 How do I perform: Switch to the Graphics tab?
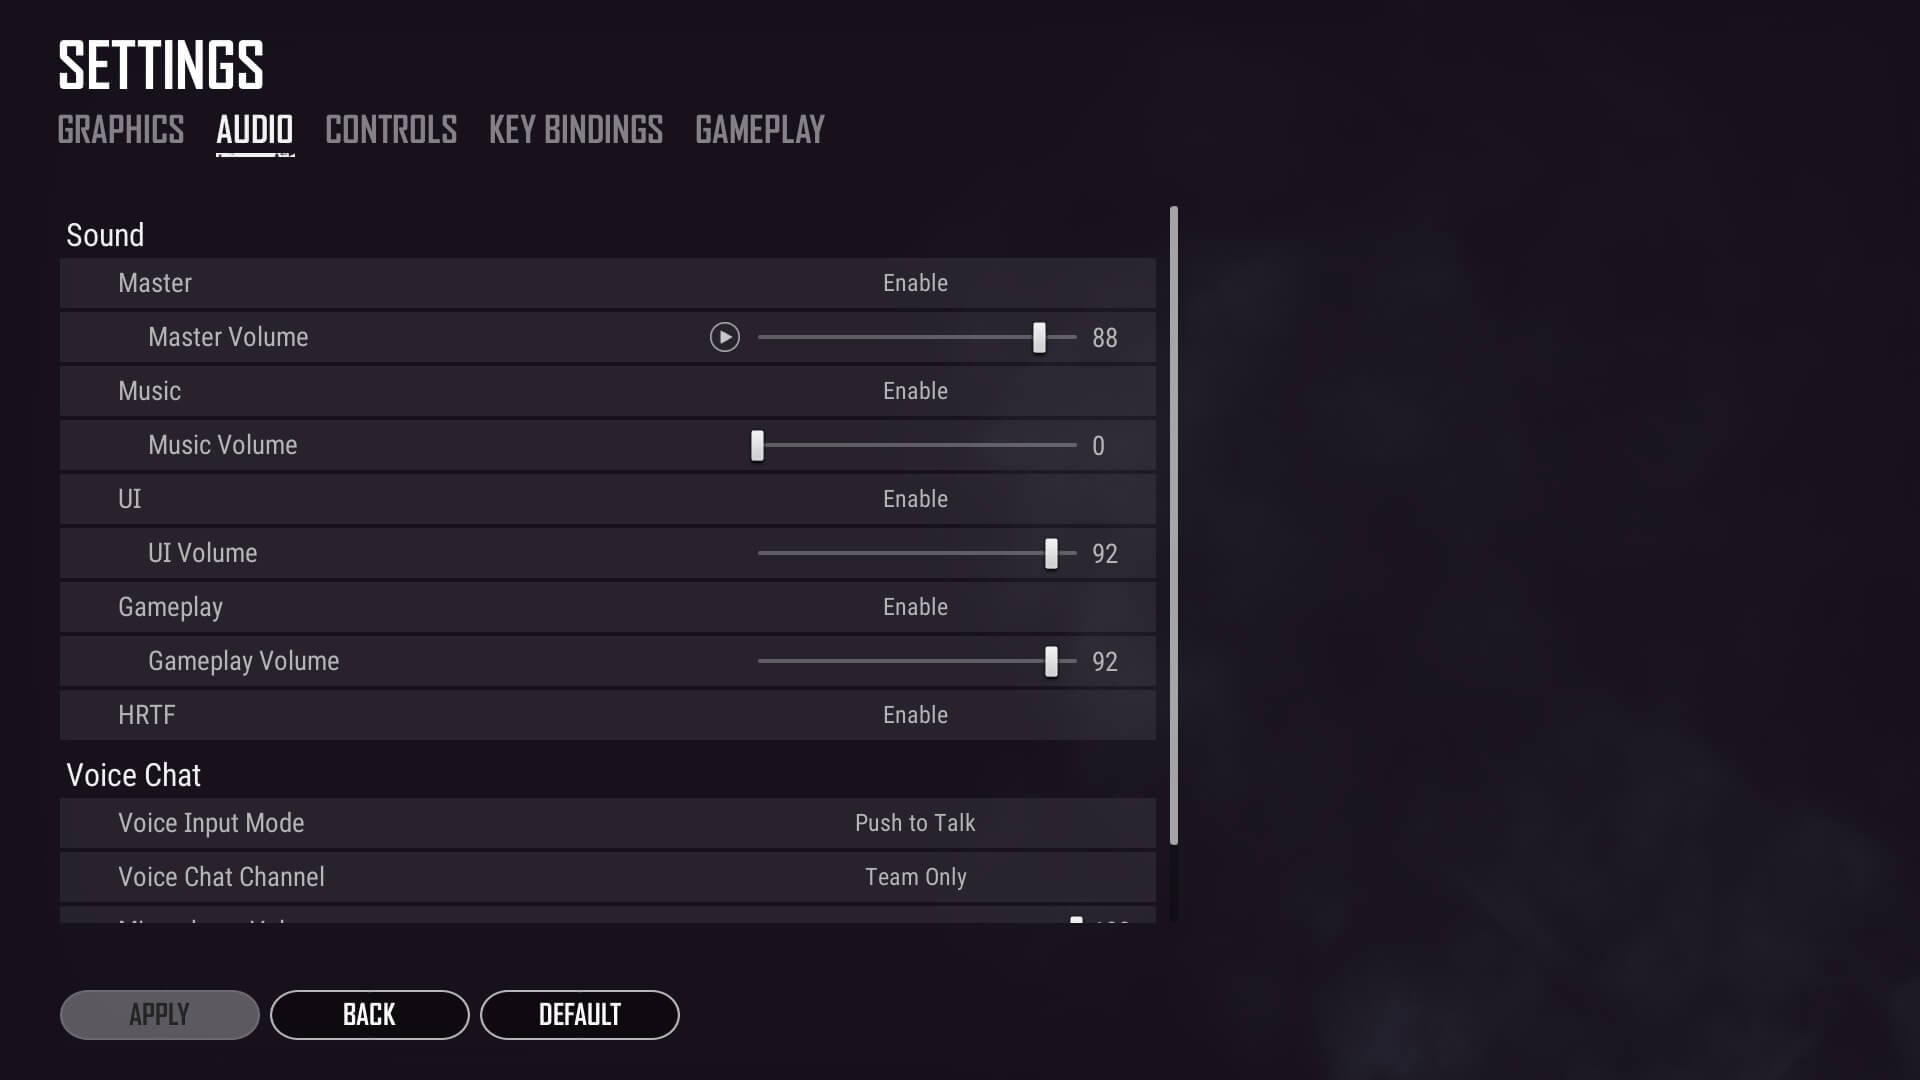tap(120, 129)
